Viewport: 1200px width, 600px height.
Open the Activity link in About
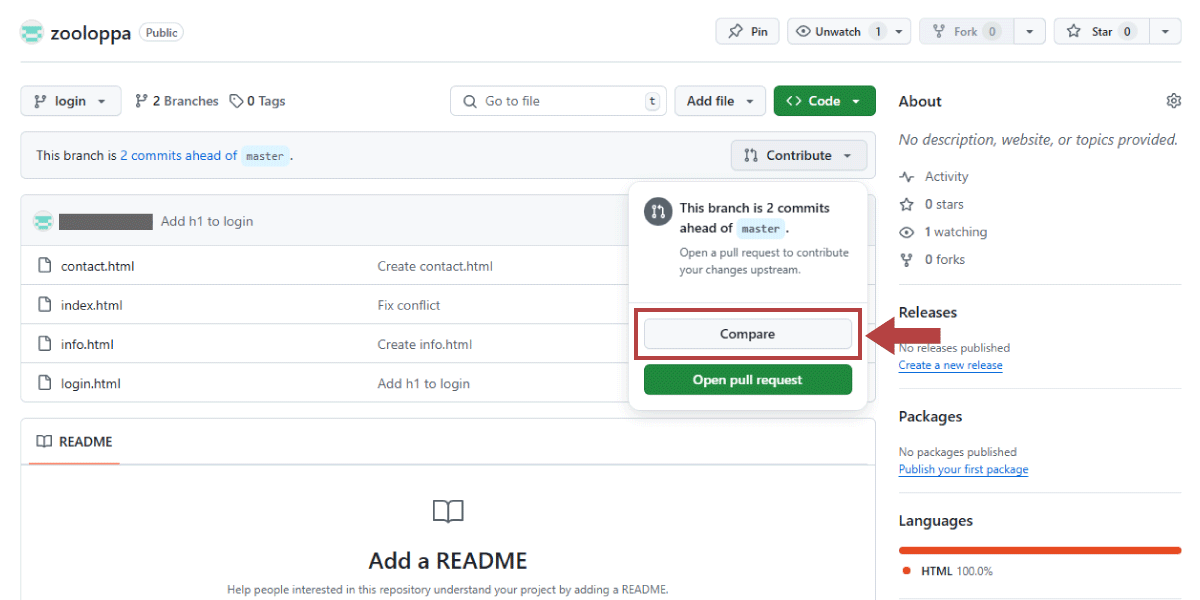point(934,177)
